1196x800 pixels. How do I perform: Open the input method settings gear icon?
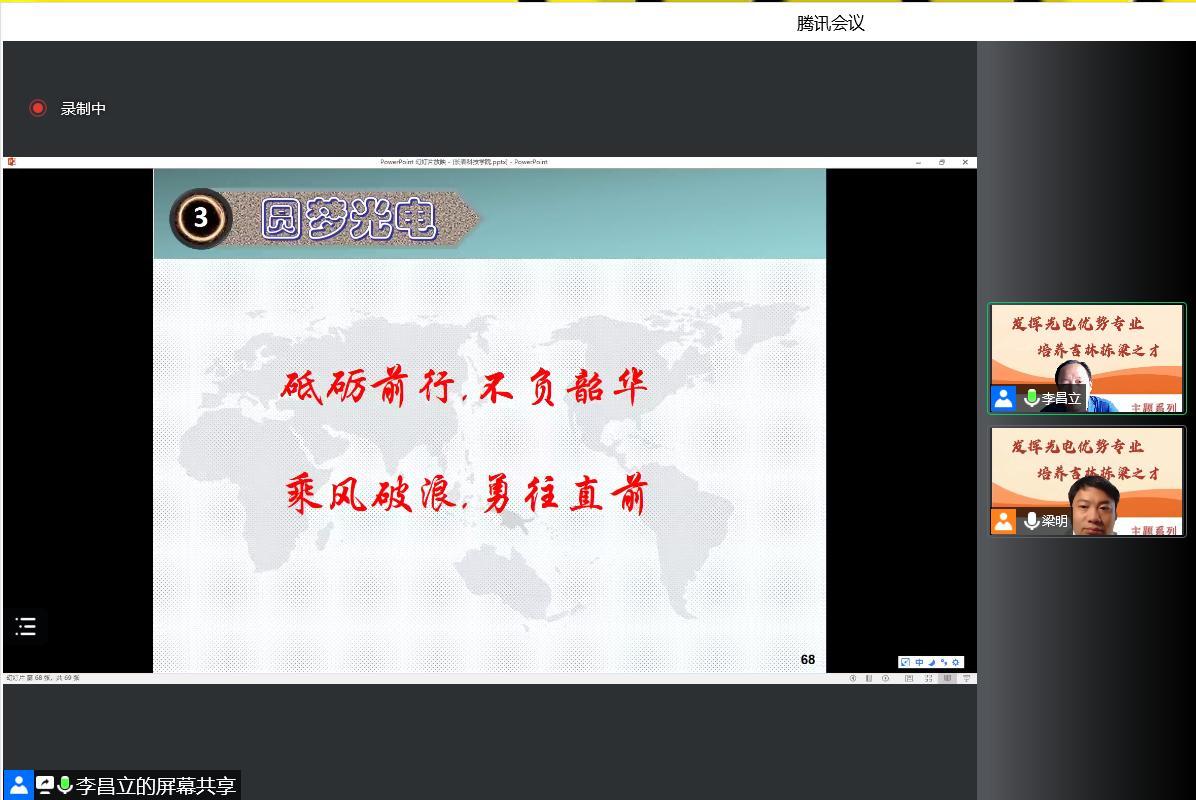tap(955, 662)
